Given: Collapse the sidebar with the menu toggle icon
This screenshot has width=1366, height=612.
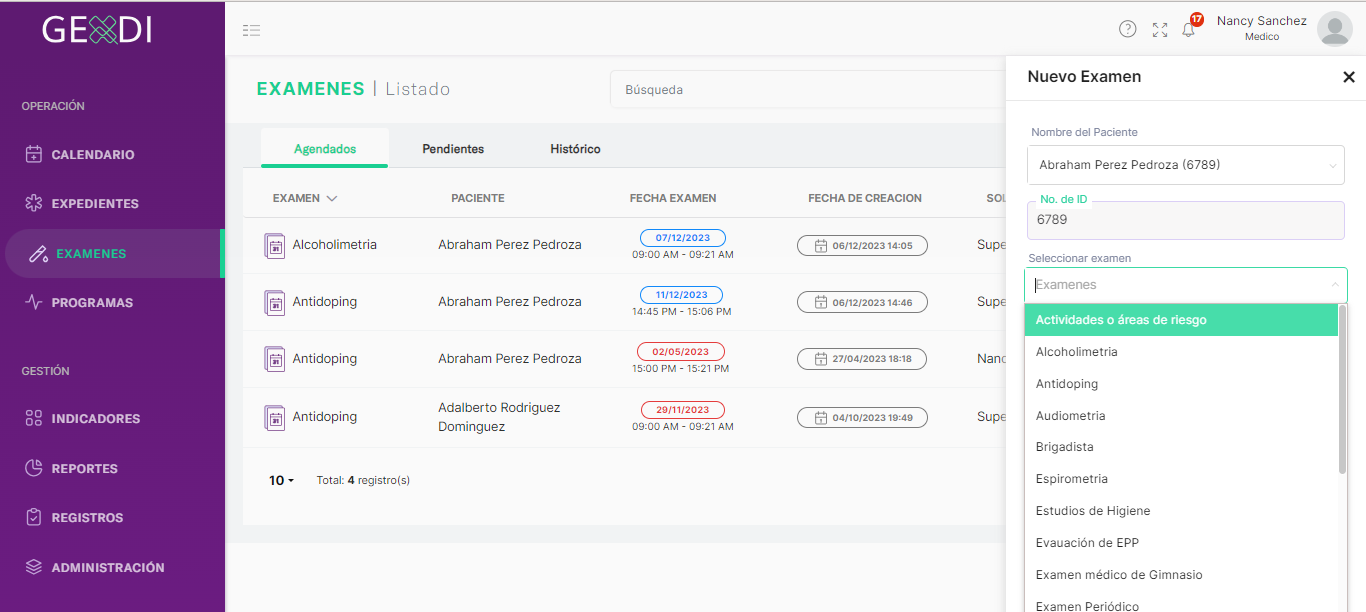Looking at the screenshot, I should click(251, 30).
